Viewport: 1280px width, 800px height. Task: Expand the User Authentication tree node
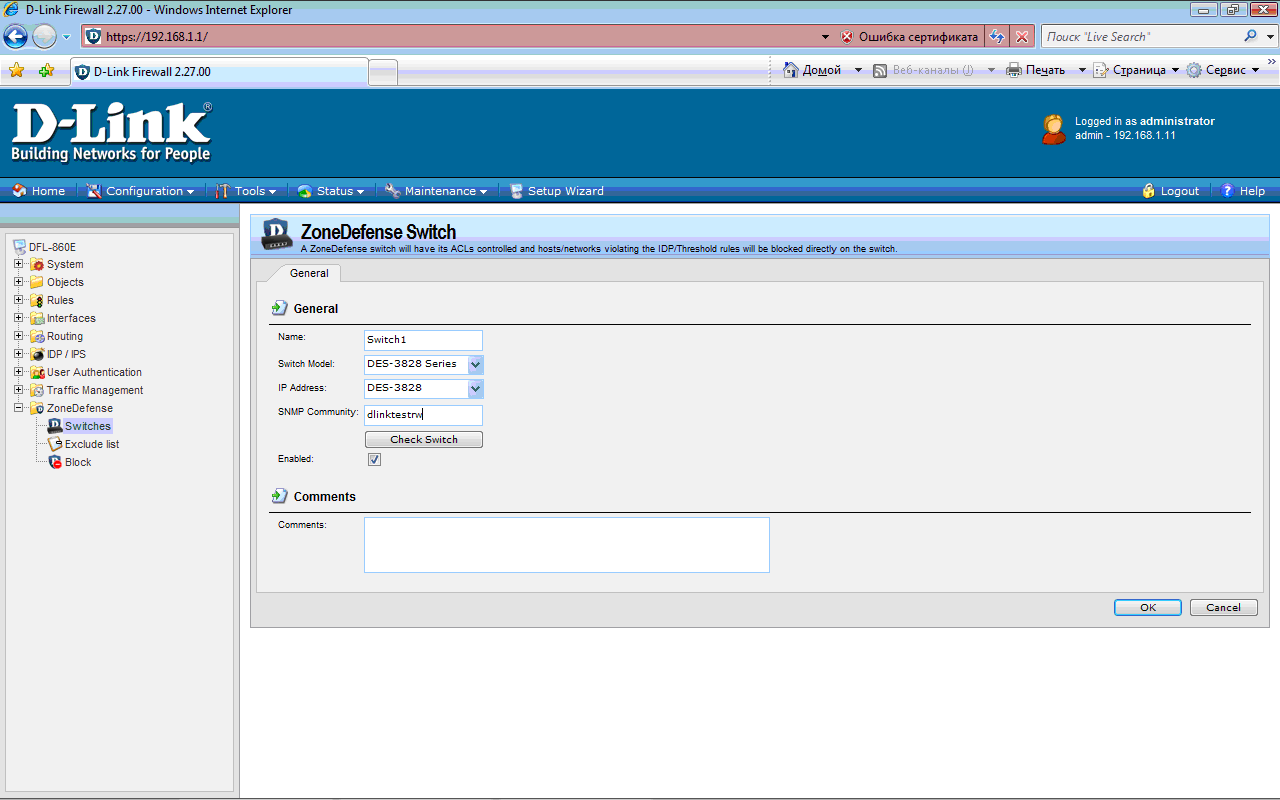19,372
